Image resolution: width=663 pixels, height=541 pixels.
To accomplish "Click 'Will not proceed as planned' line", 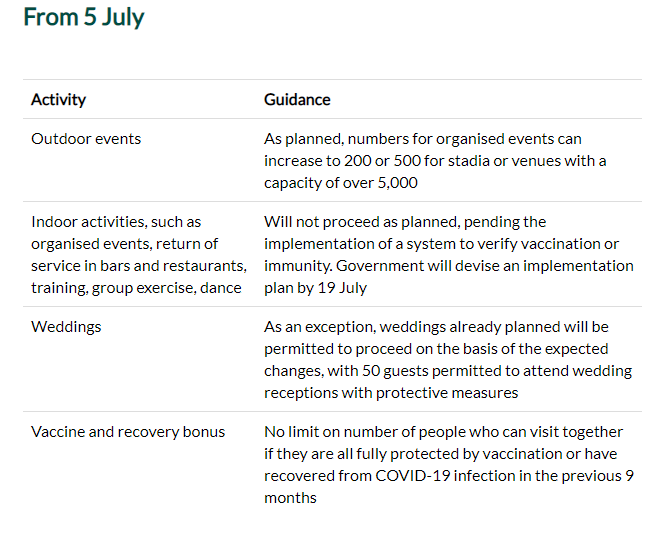I will tap(405, 222).
